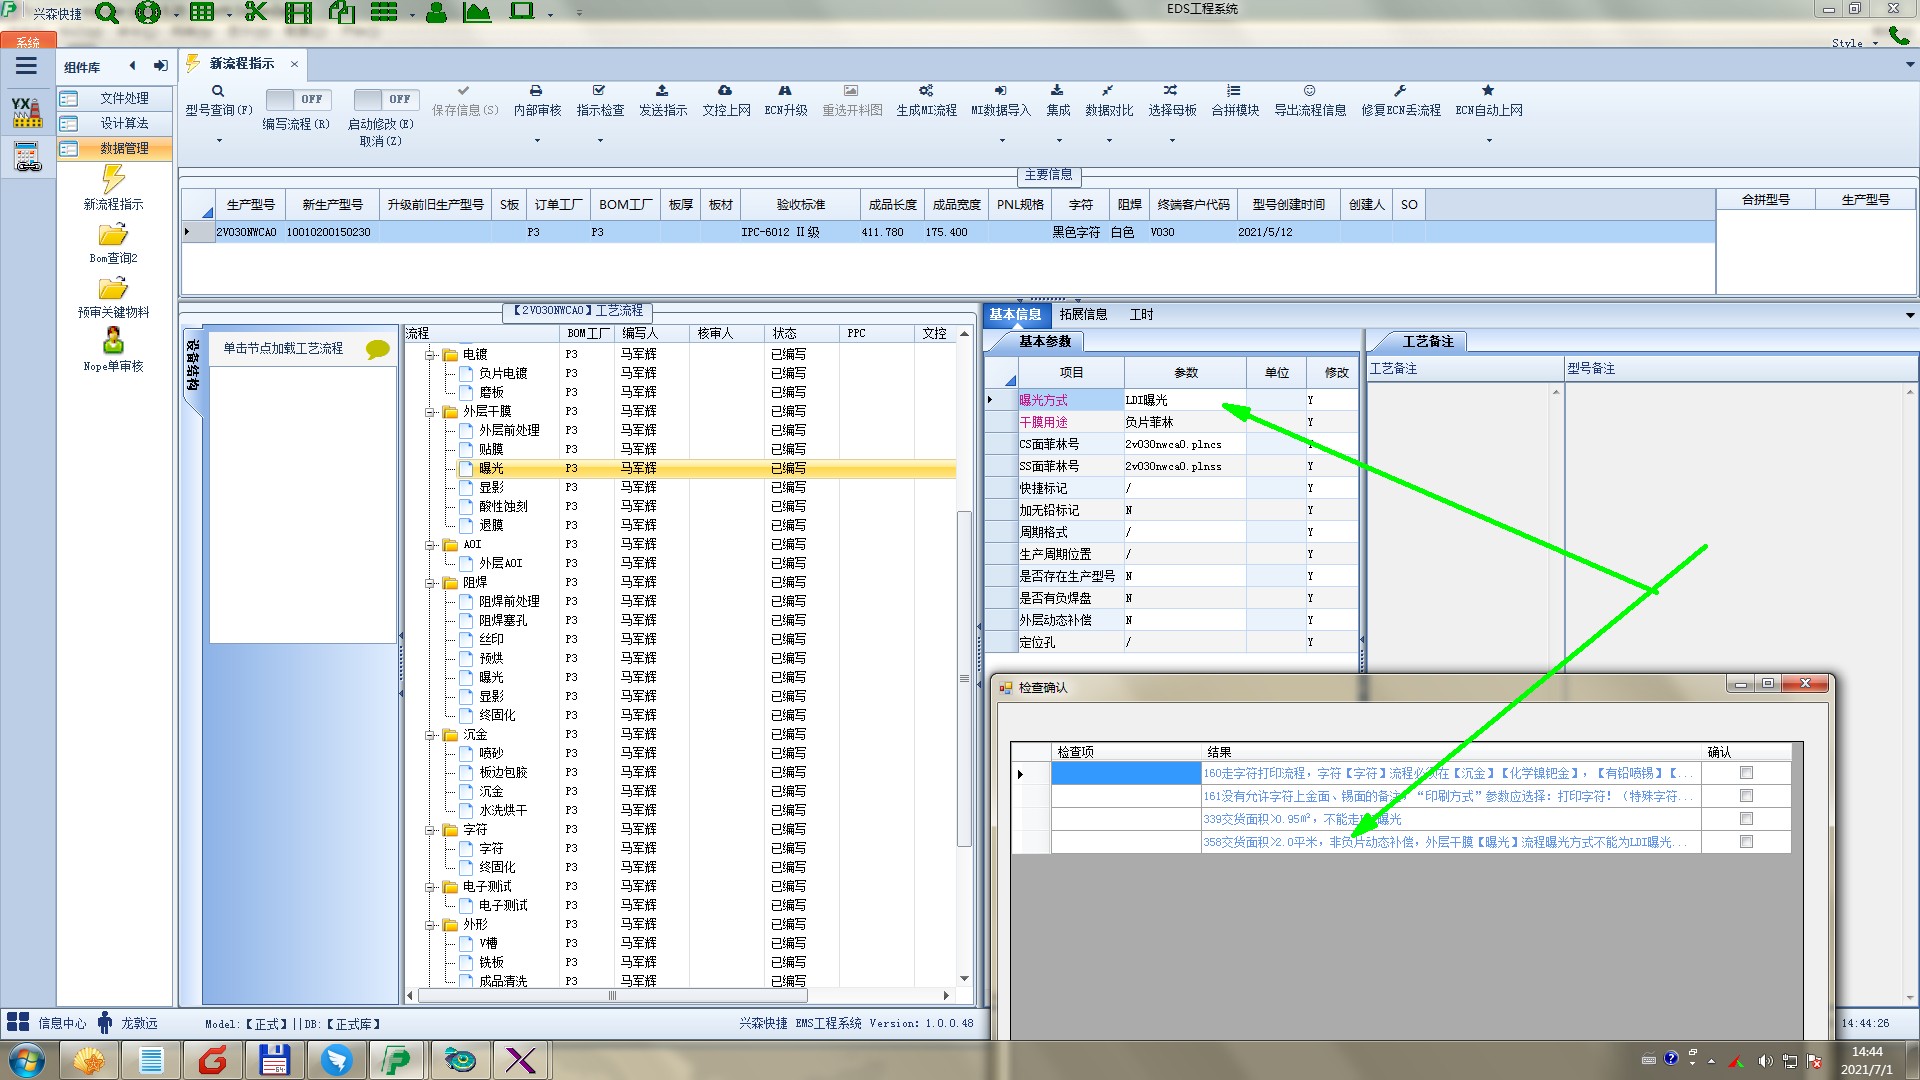Switch to the 工时 tab
Viewport: 1920px width, 1080px height.
1141,315
